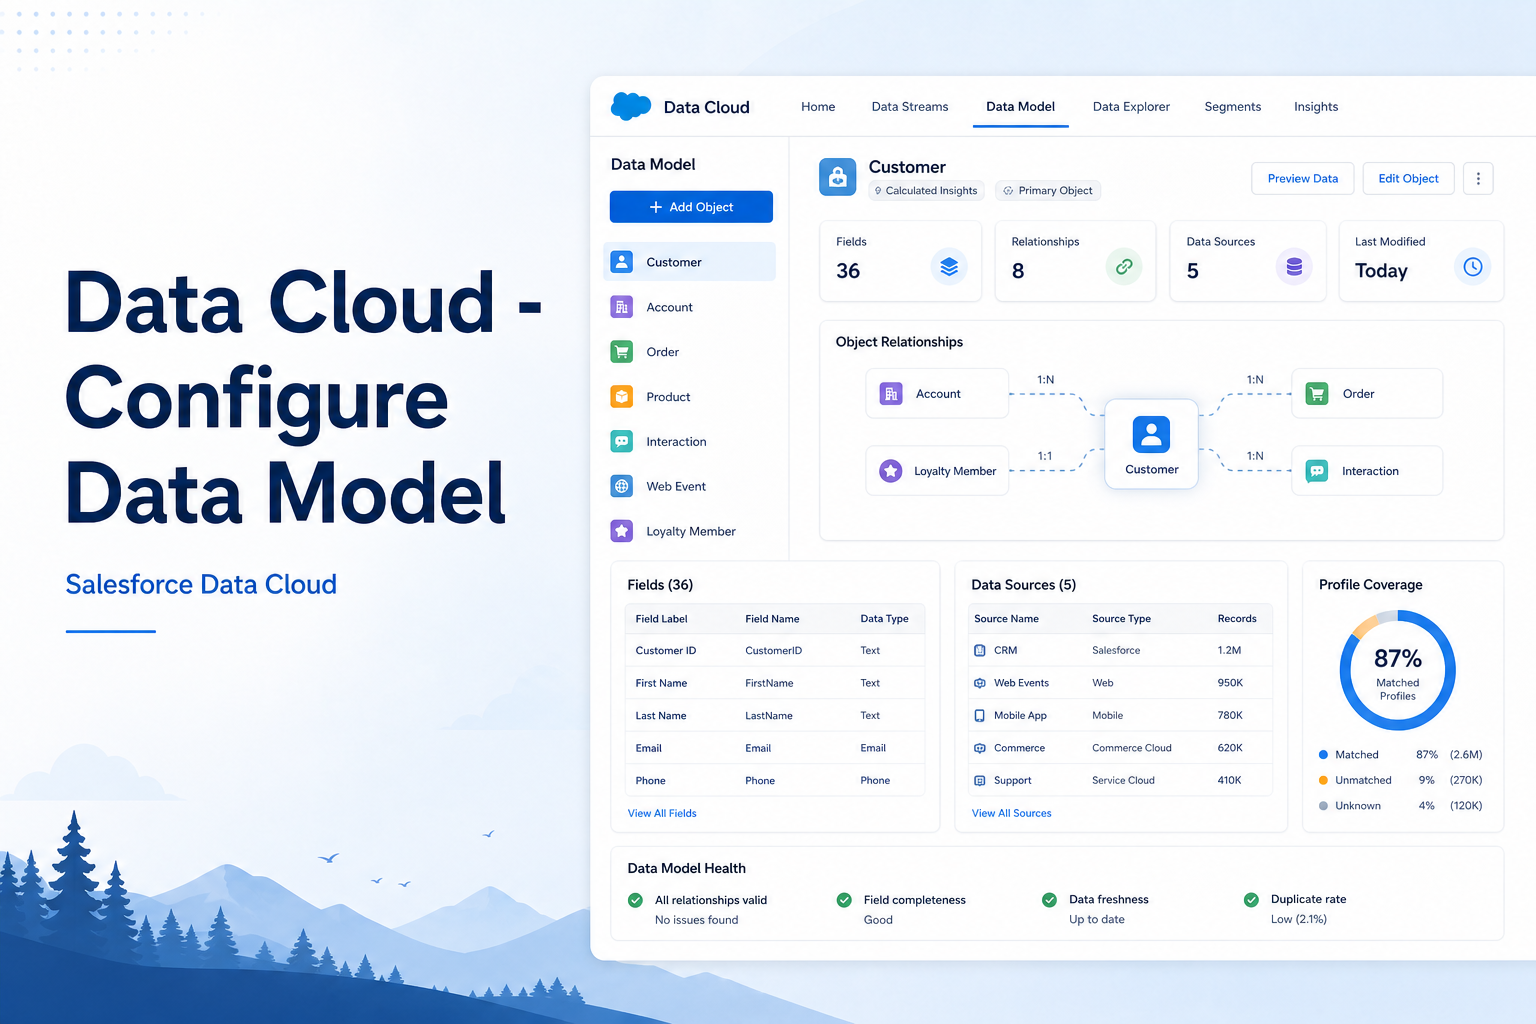Click the Preview Data button
The height and width of the screenshot is (1024, 1536).
(1303, 179)
